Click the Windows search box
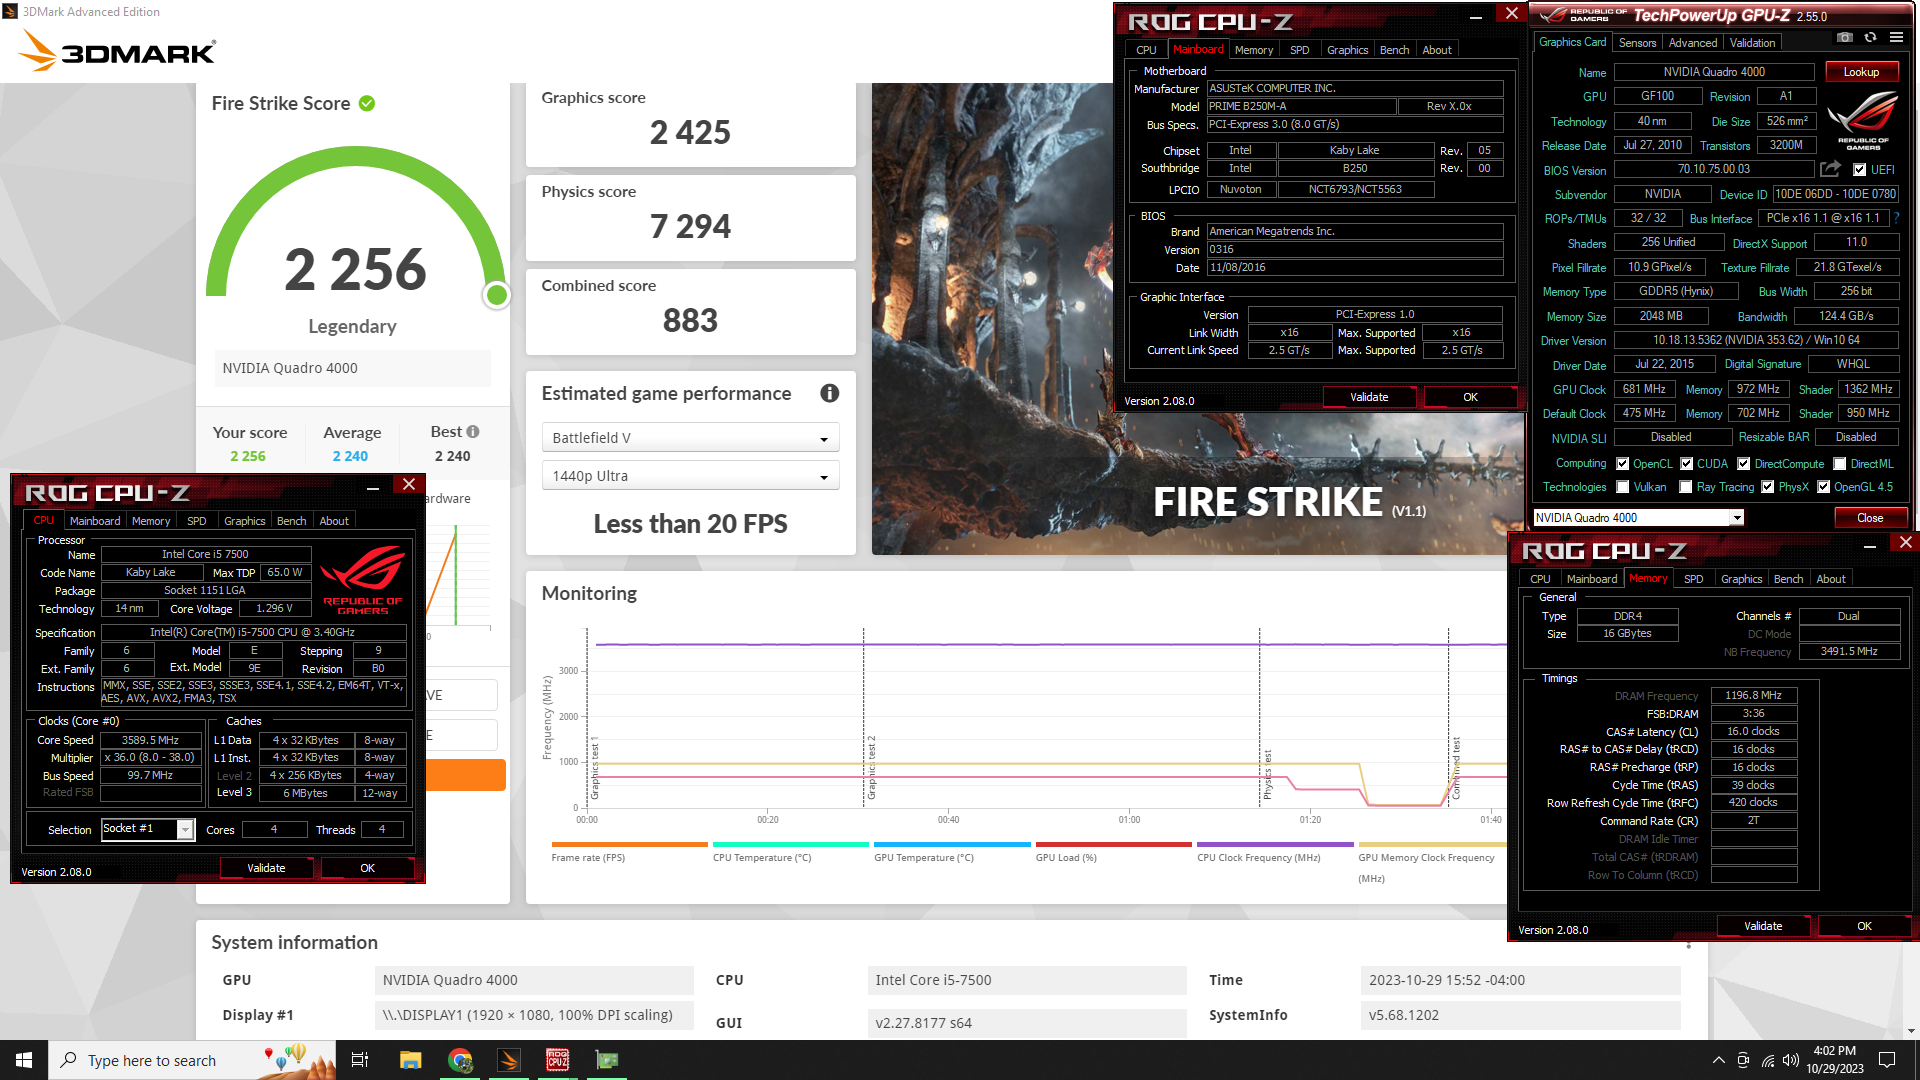The height and width of the screenshot is (1080, 1920). pyautogui.click(x=190, y=1060)
